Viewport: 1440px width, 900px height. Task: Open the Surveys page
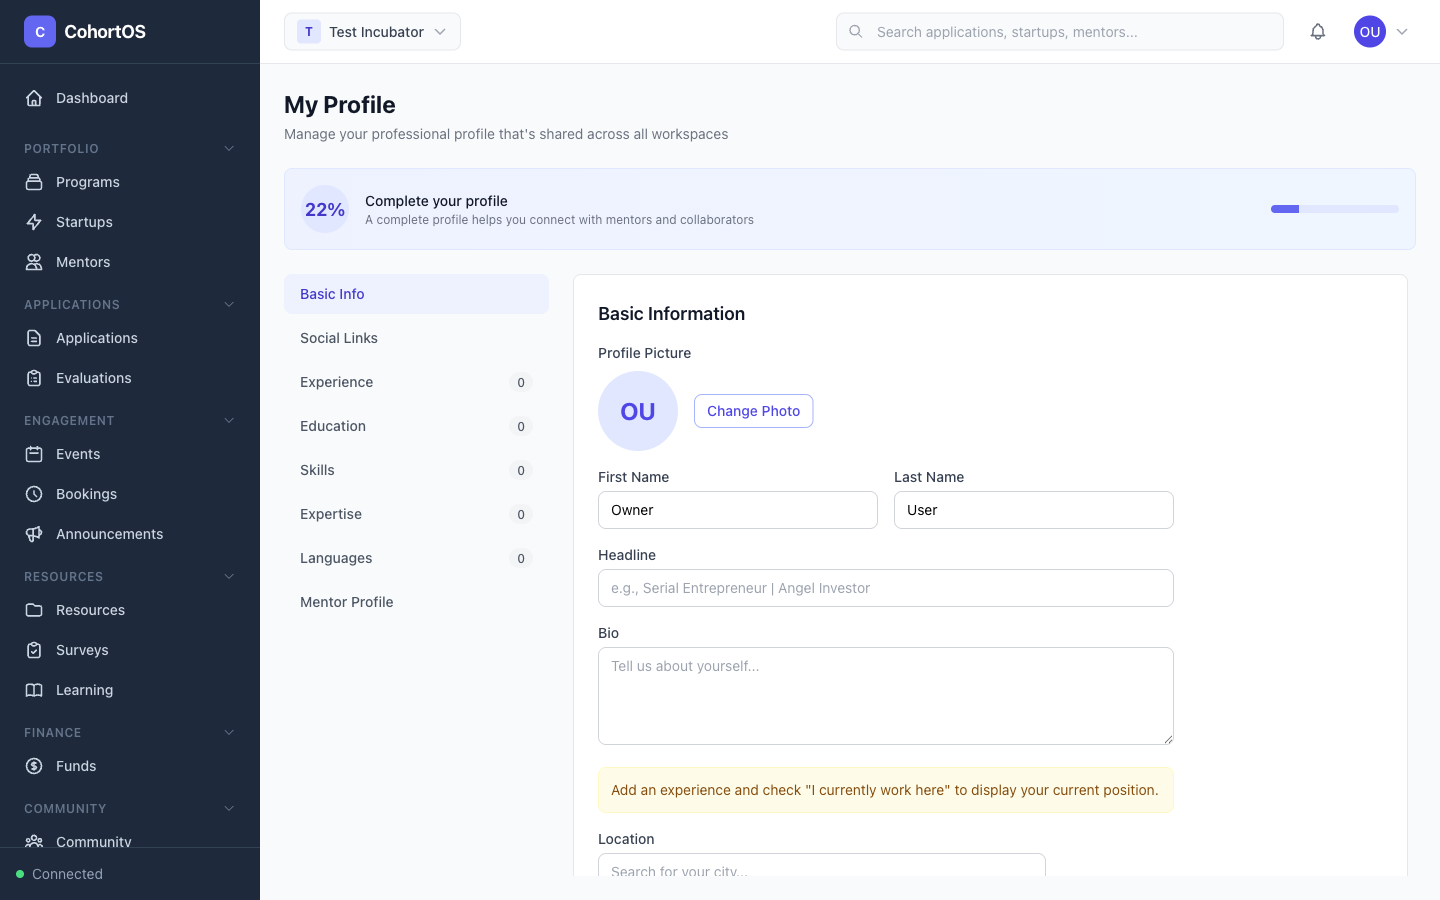pos(82,649)
